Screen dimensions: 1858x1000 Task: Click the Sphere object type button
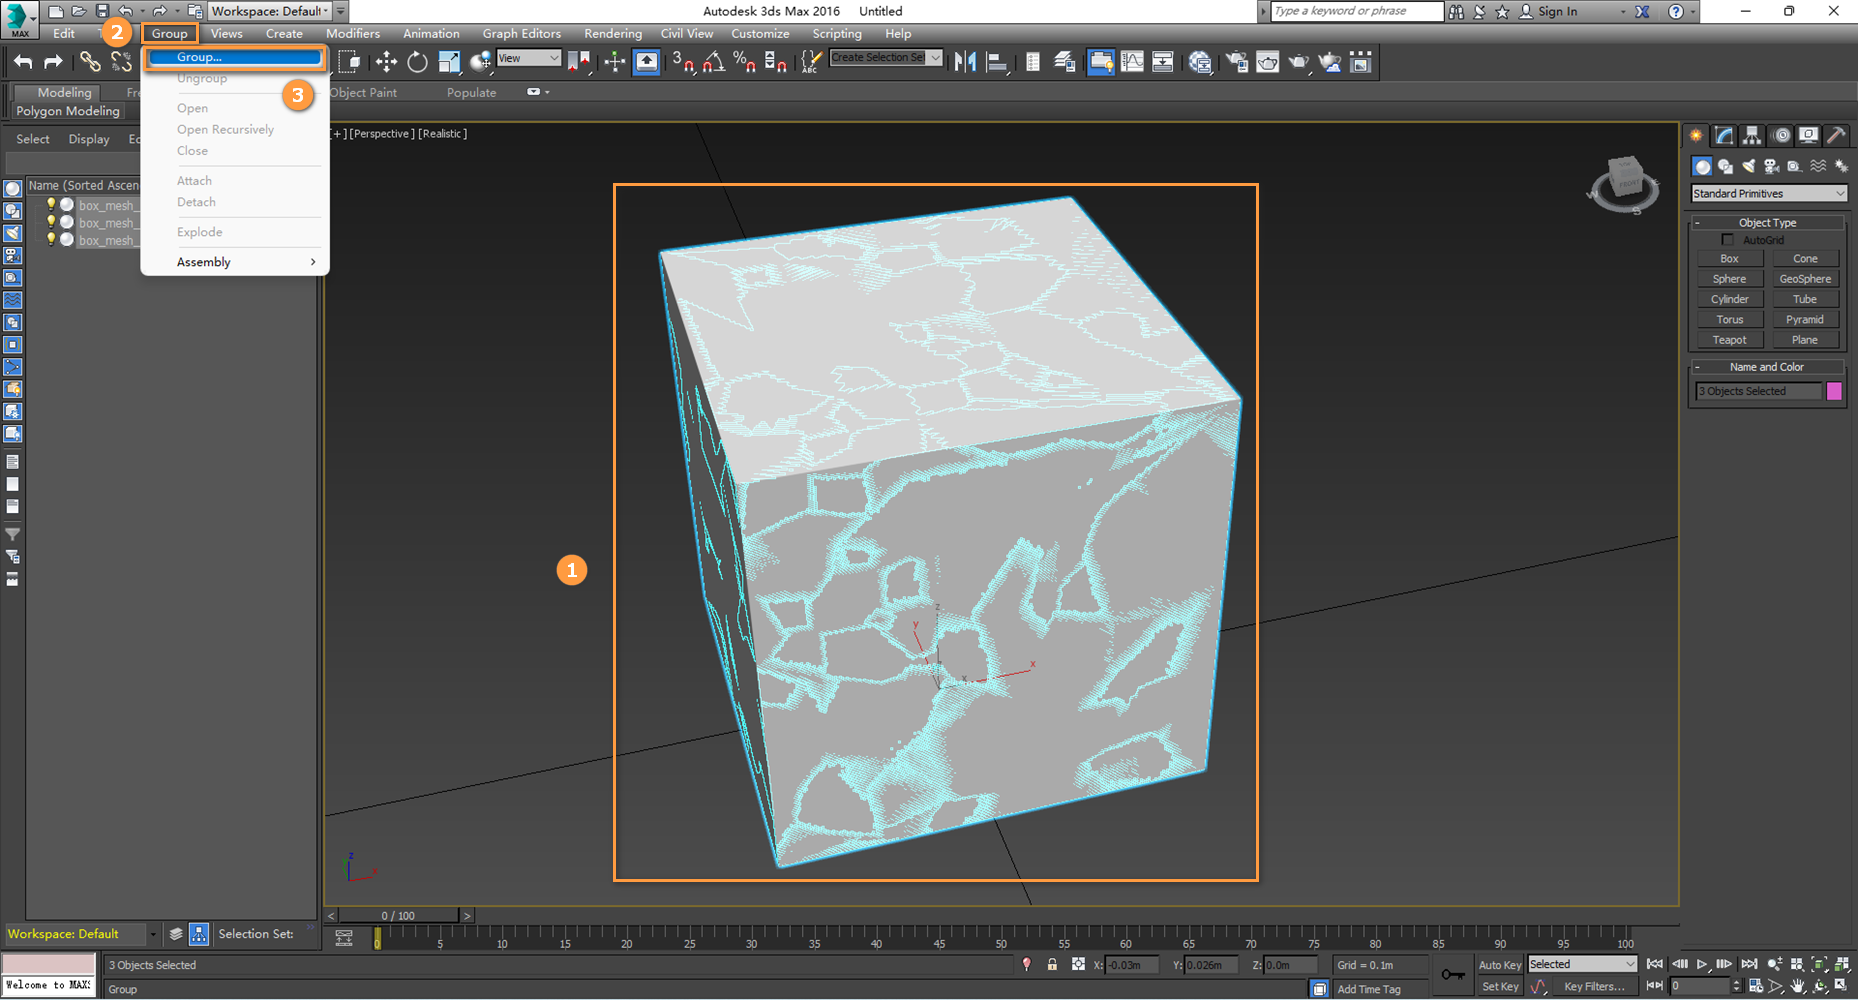click(x=1729, y=279)
